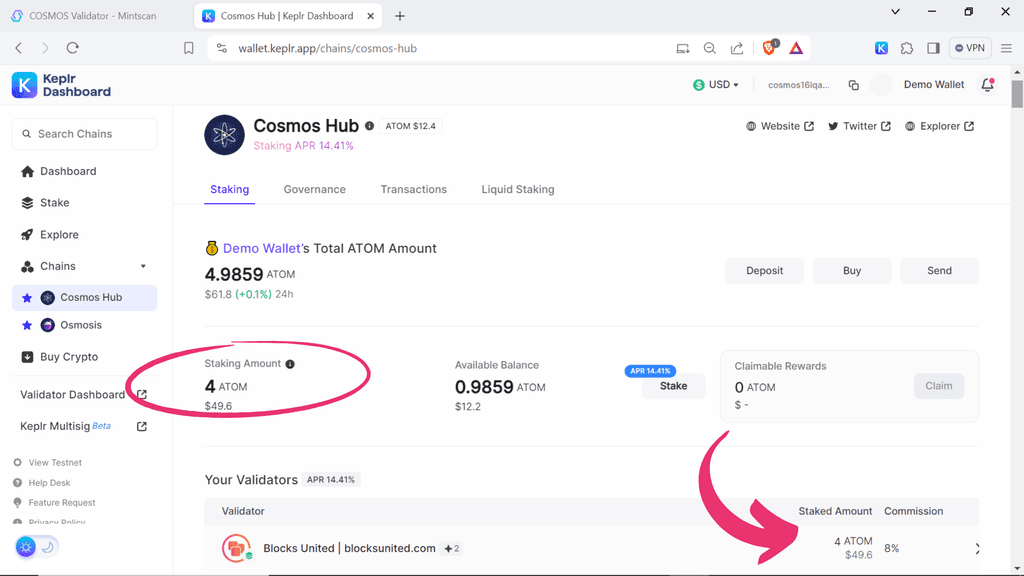
Task: Open the Blocks United validator avatar
Action: pos(237,548)
